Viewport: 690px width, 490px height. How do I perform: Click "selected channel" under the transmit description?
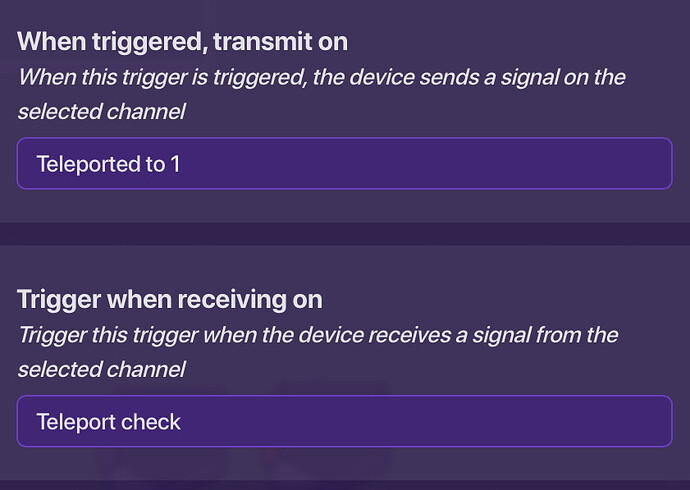click(102, 112)
